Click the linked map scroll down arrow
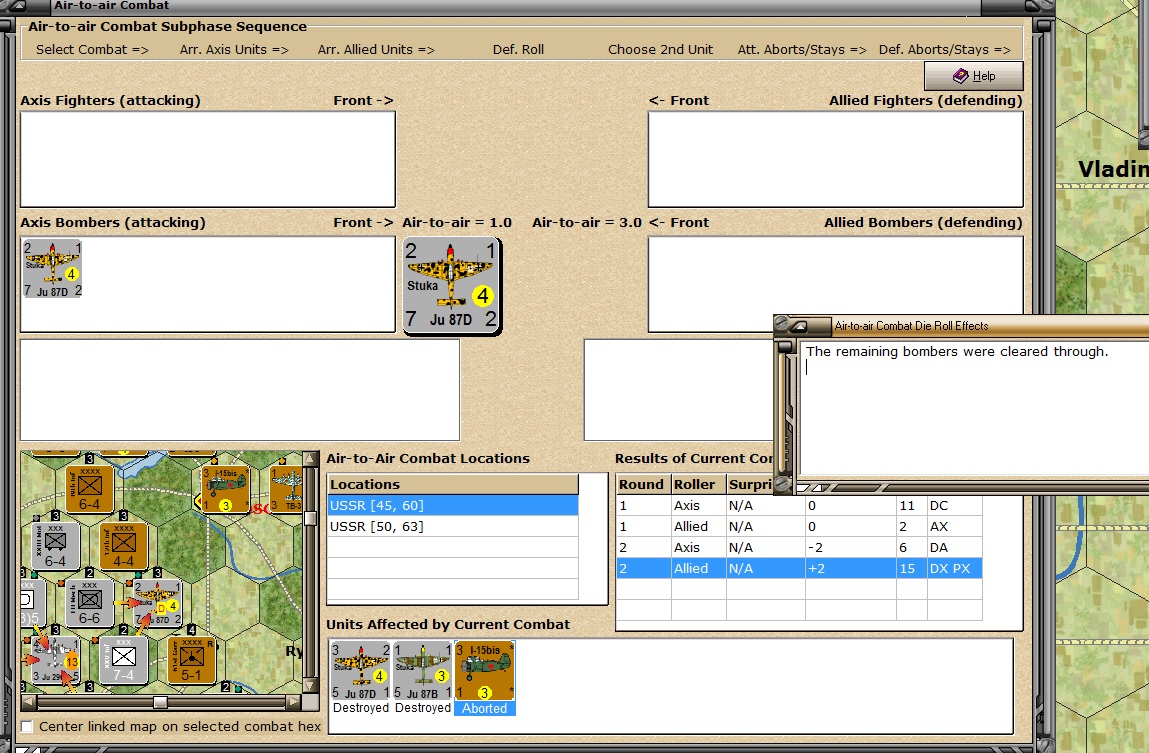 (310, 686)
